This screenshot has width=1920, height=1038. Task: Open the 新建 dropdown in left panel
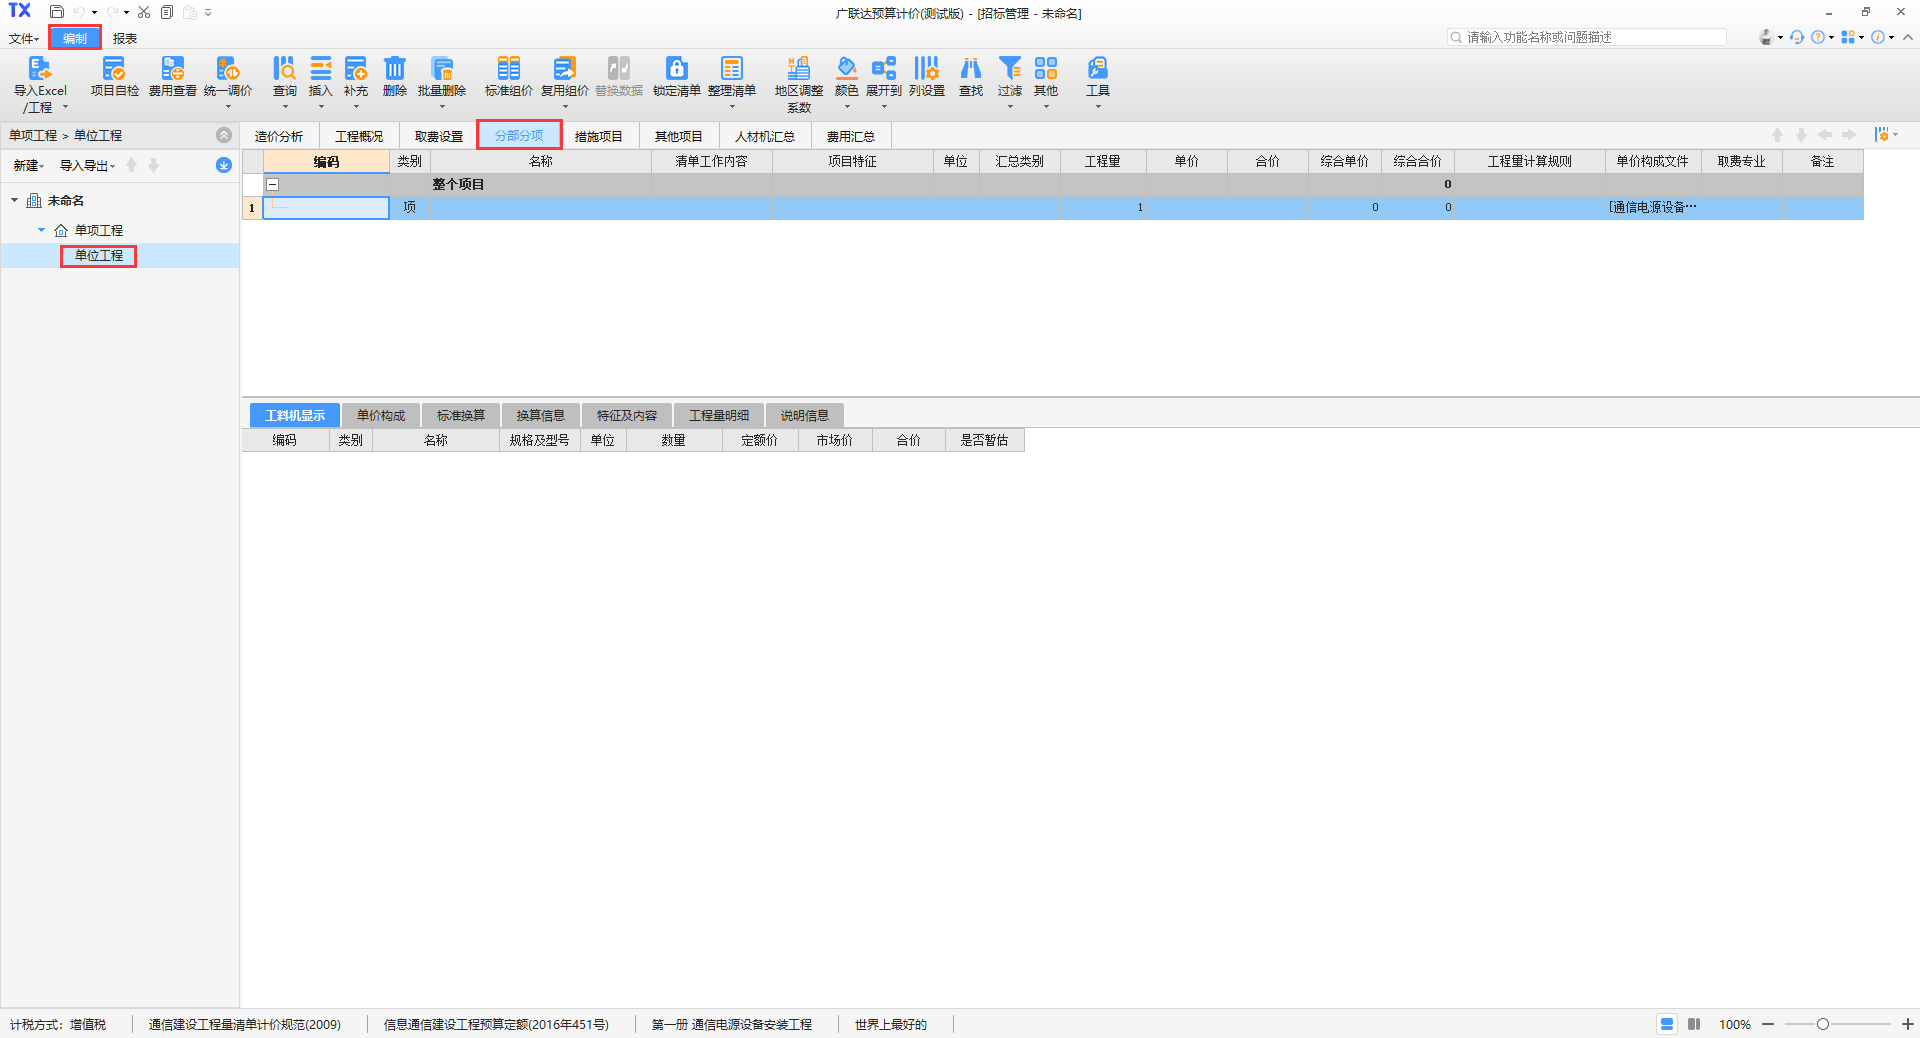(28, 166)
